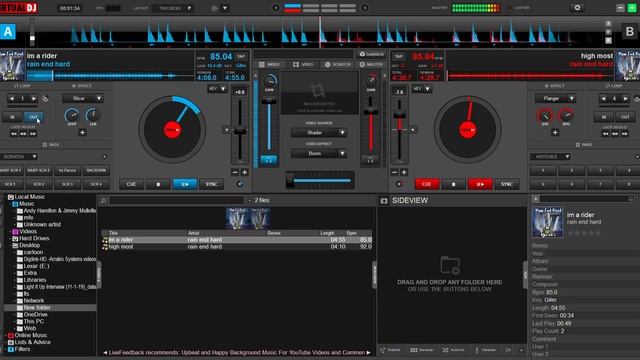Play or pause deck A
Image resolution: width=640 pixels, height=360 pixels.
[x=185, y=184]
